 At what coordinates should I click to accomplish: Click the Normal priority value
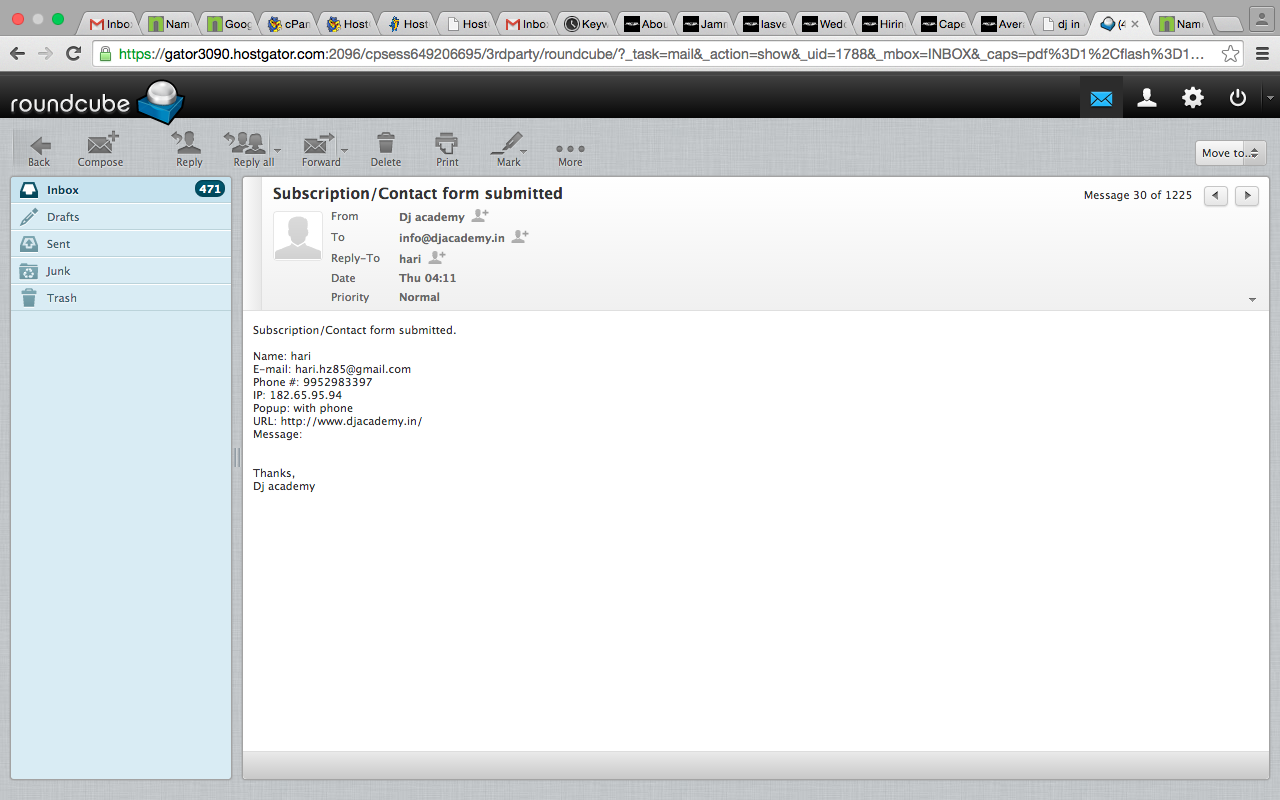point(419,297)
